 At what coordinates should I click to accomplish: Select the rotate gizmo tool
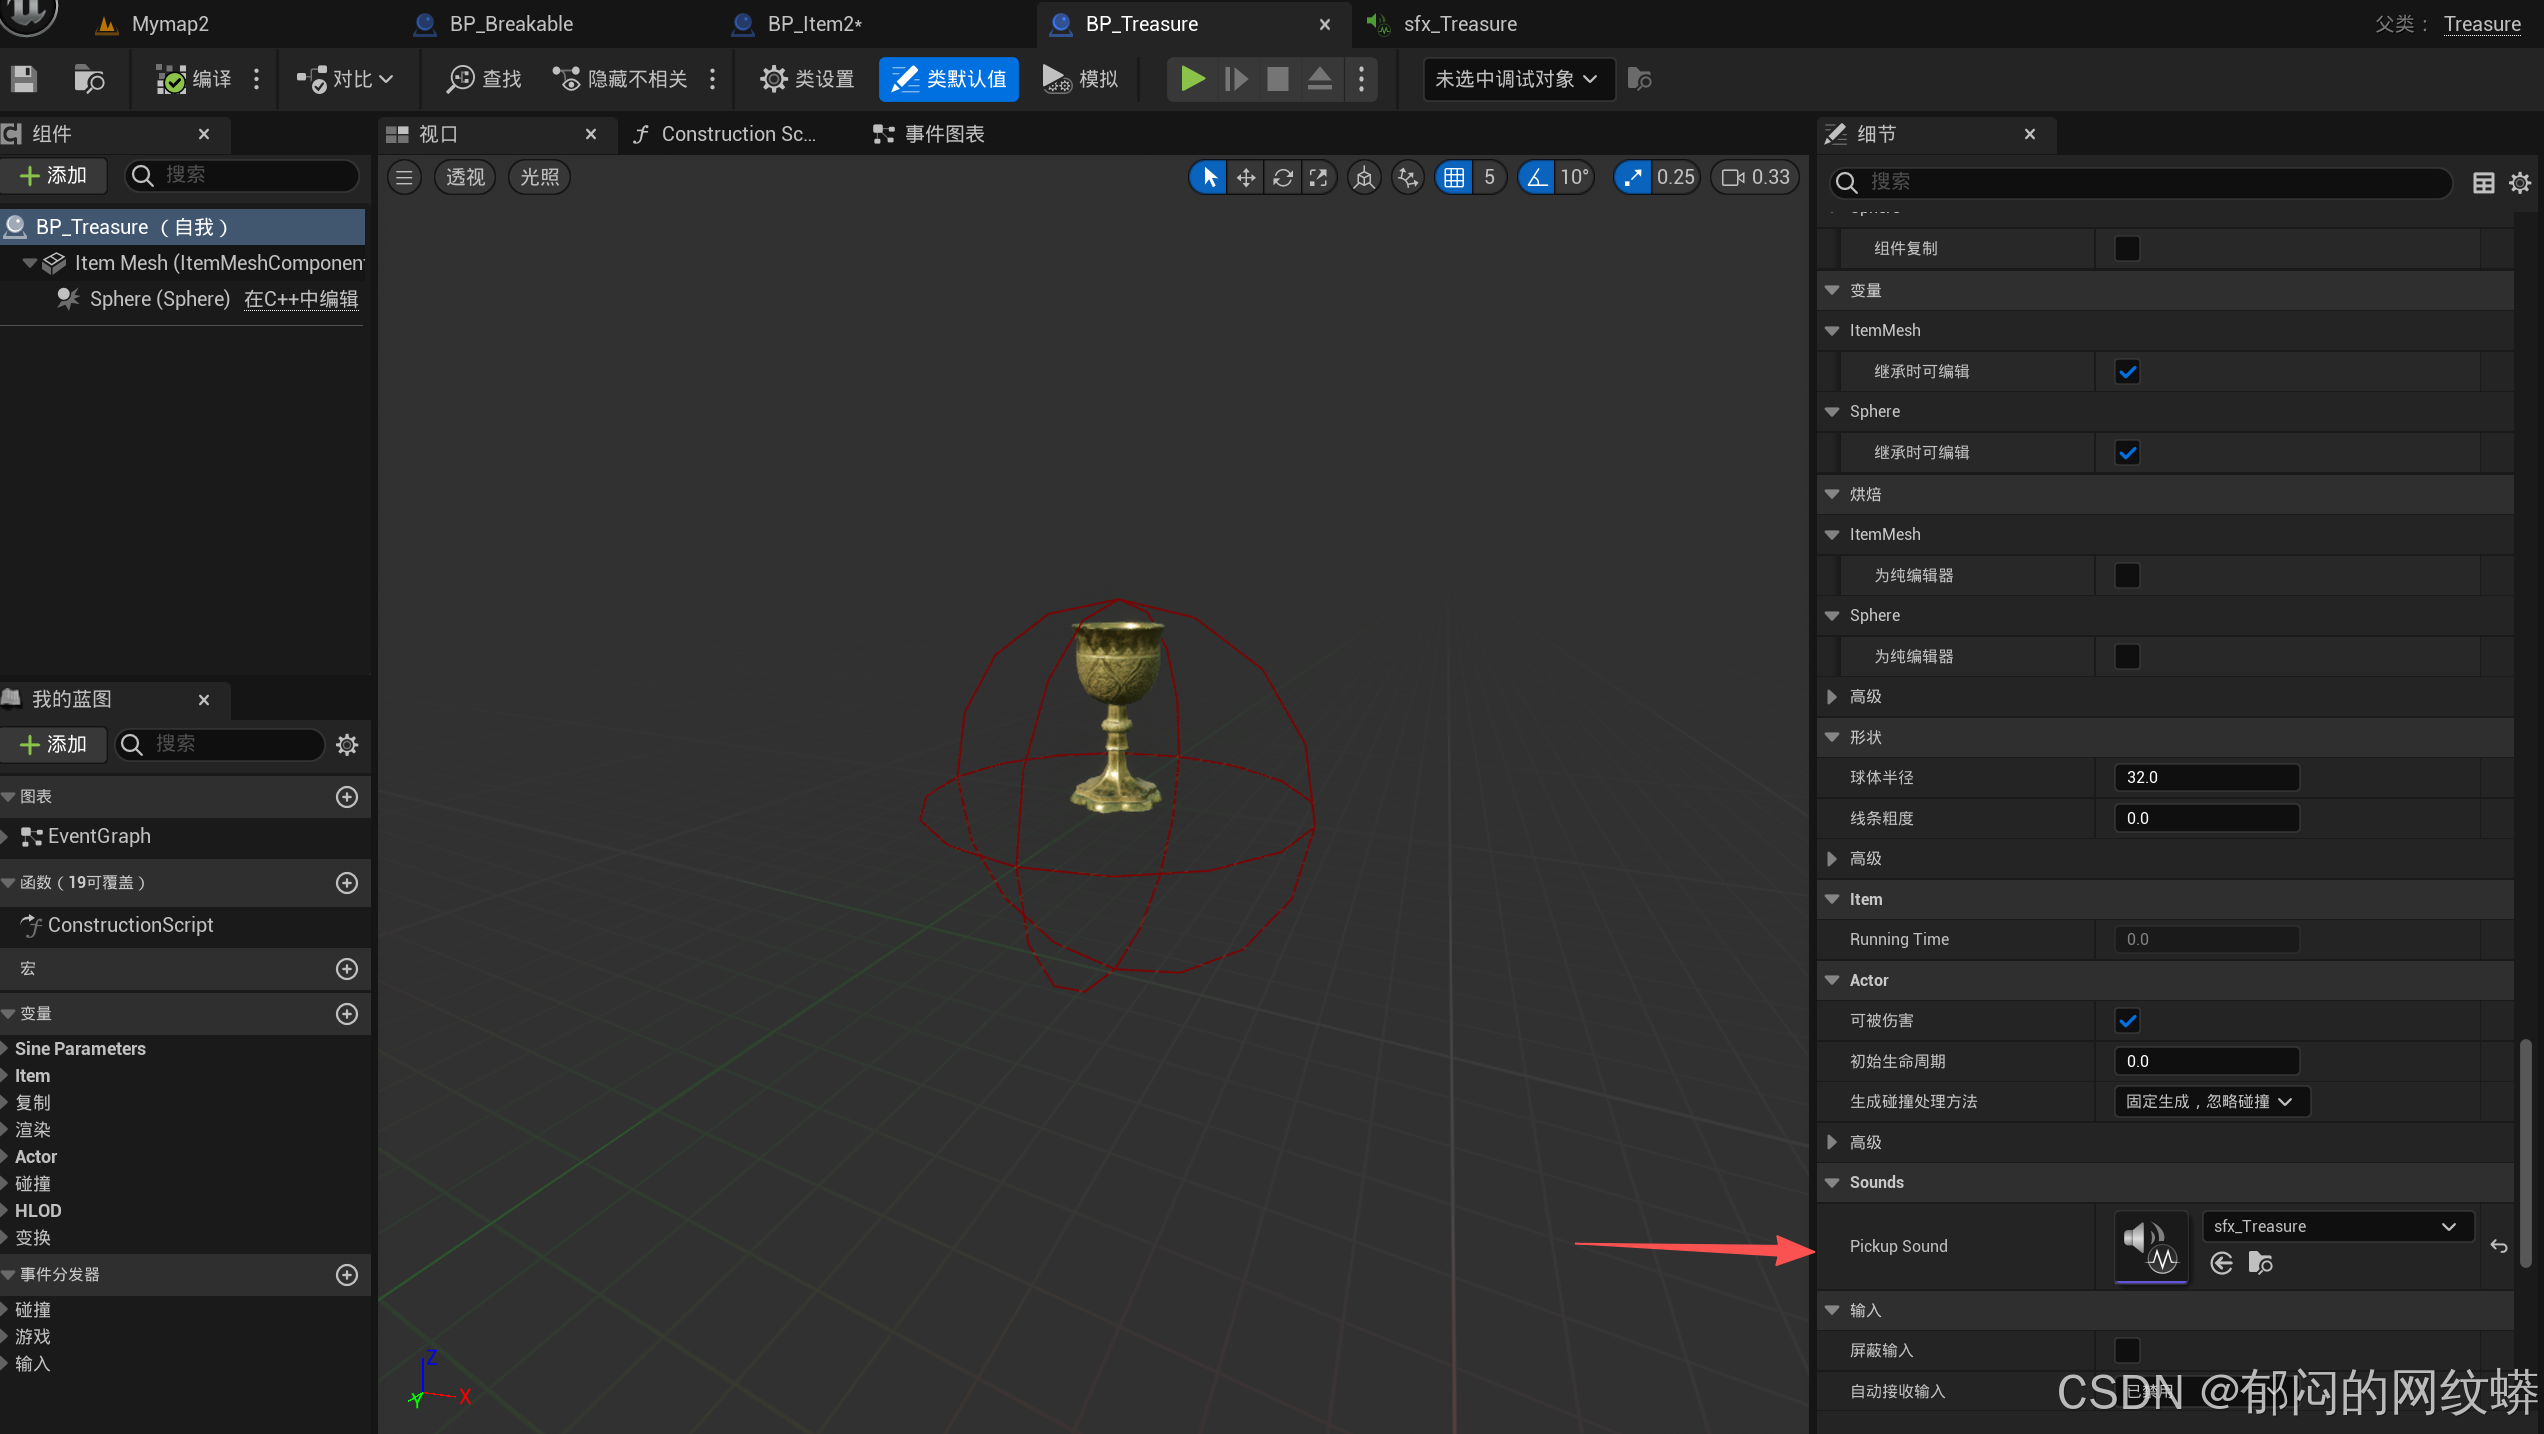[1282, 177]
